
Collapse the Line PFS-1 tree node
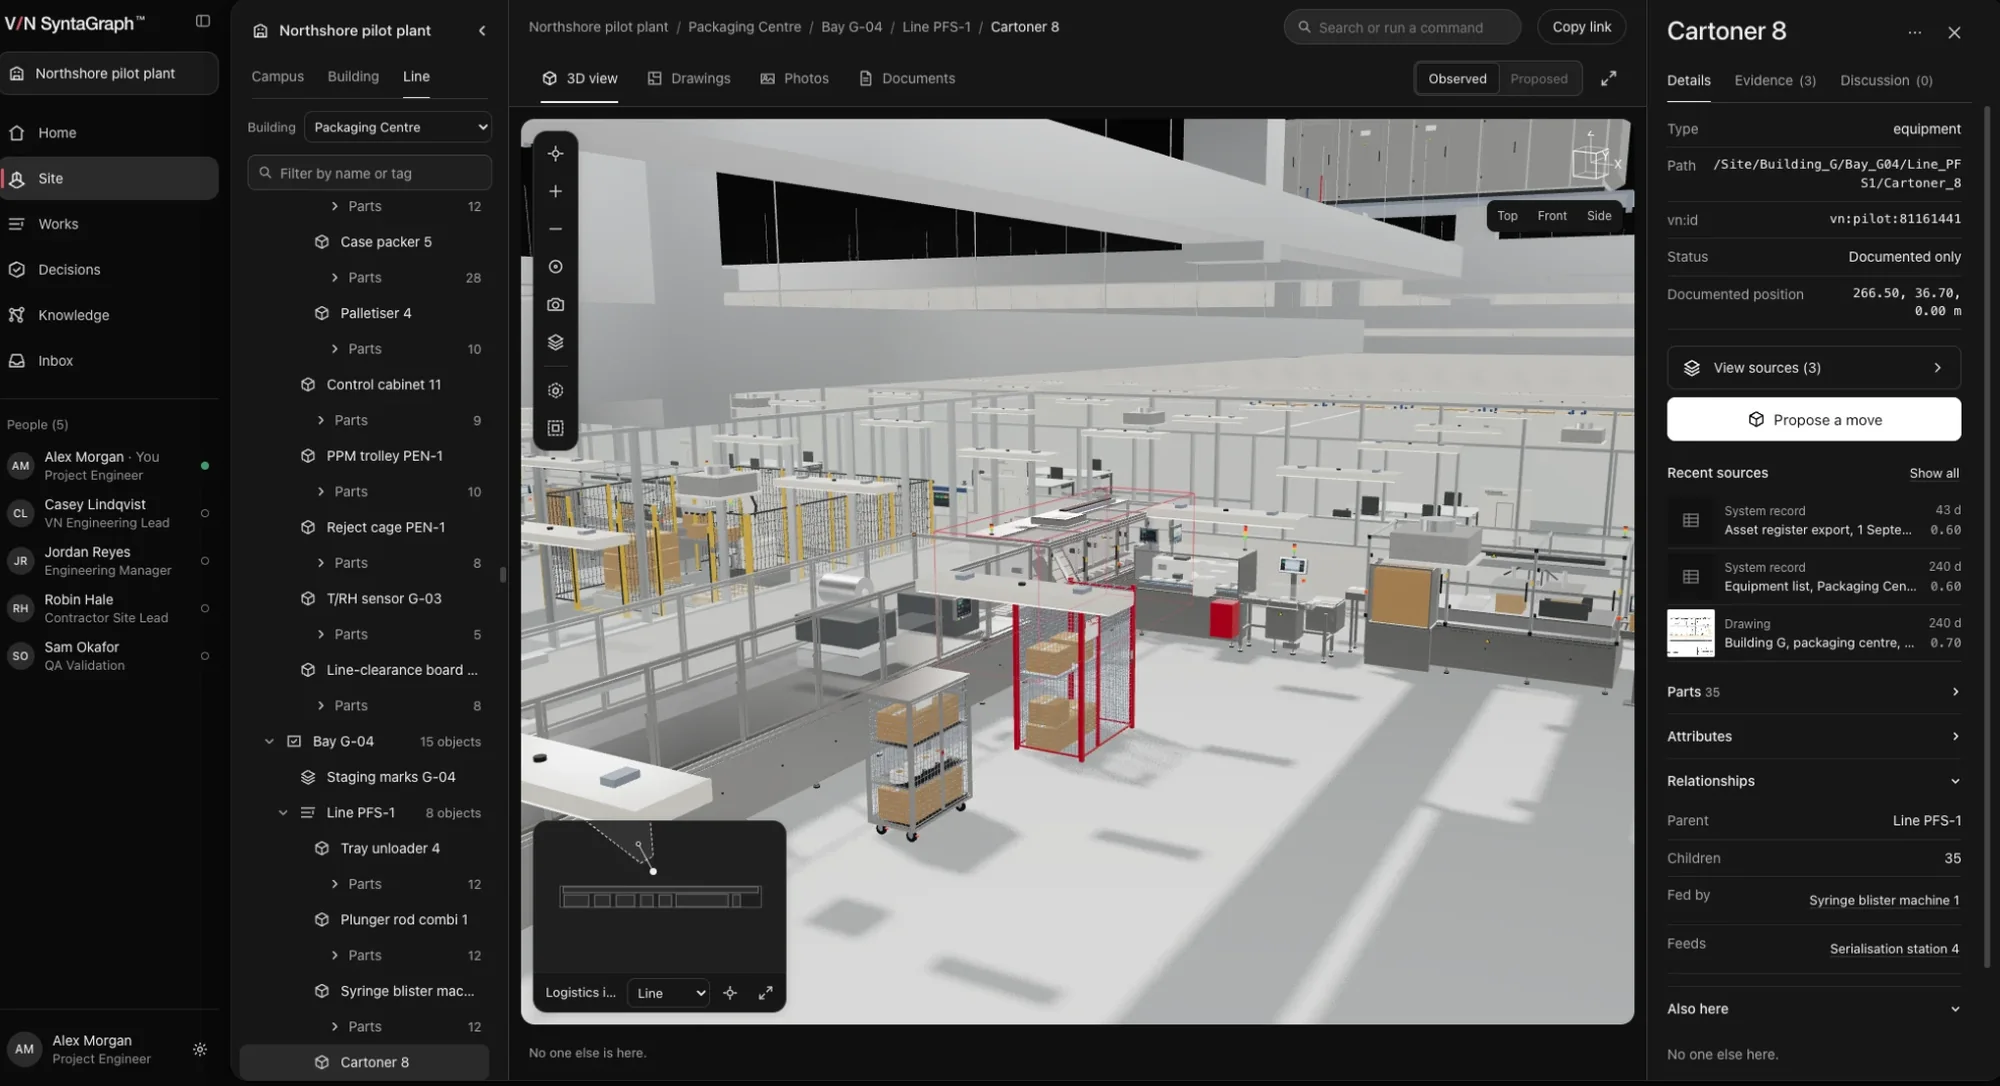coord(283,813)
